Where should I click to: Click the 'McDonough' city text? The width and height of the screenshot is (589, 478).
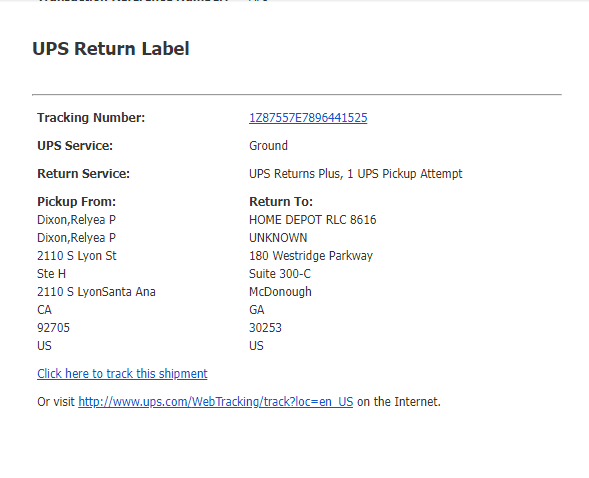(x=280, y=292)
